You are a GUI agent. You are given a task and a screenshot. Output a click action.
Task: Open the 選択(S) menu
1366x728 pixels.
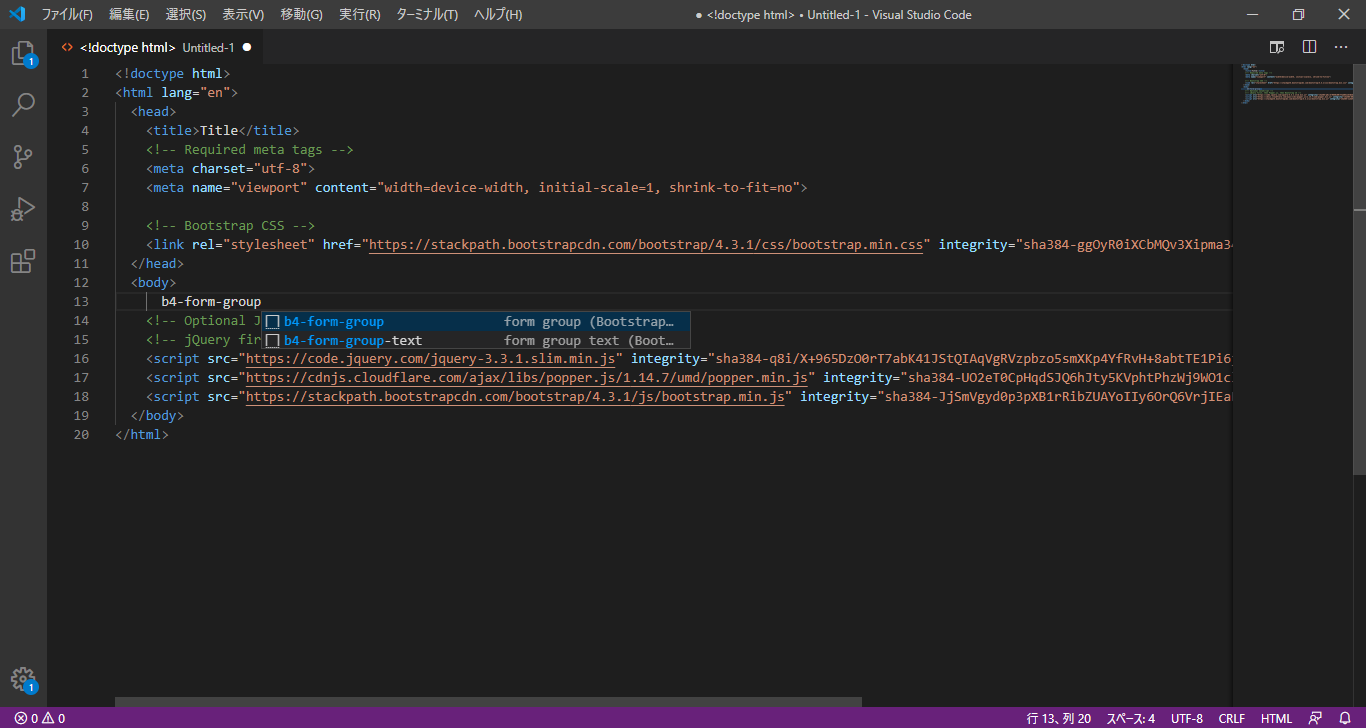coord(186,14)
